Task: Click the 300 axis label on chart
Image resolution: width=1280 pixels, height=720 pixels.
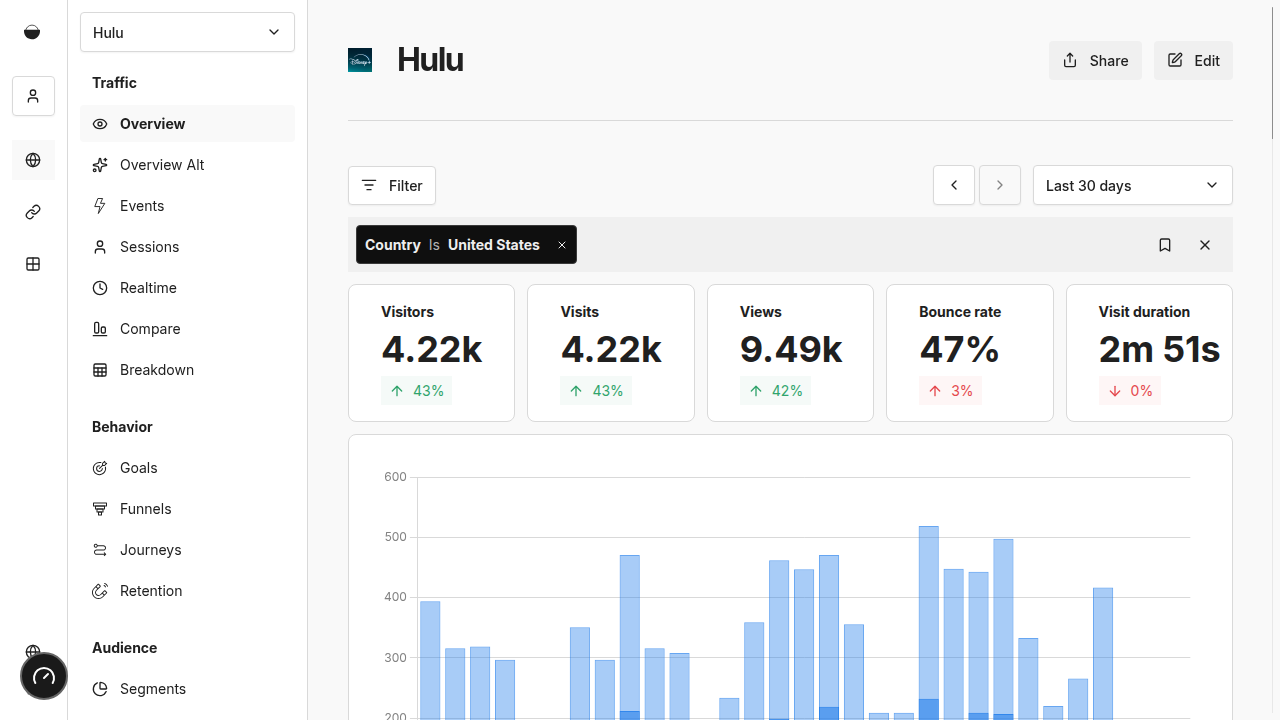Action: [395, 658]
